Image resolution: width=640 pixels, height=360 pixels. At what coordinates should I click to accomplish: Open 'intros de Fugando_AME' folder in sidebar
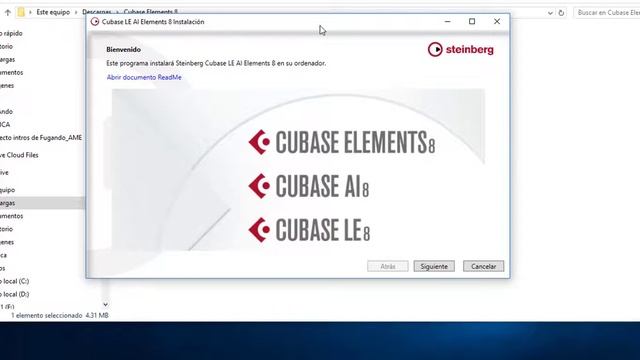click(41, 138)
